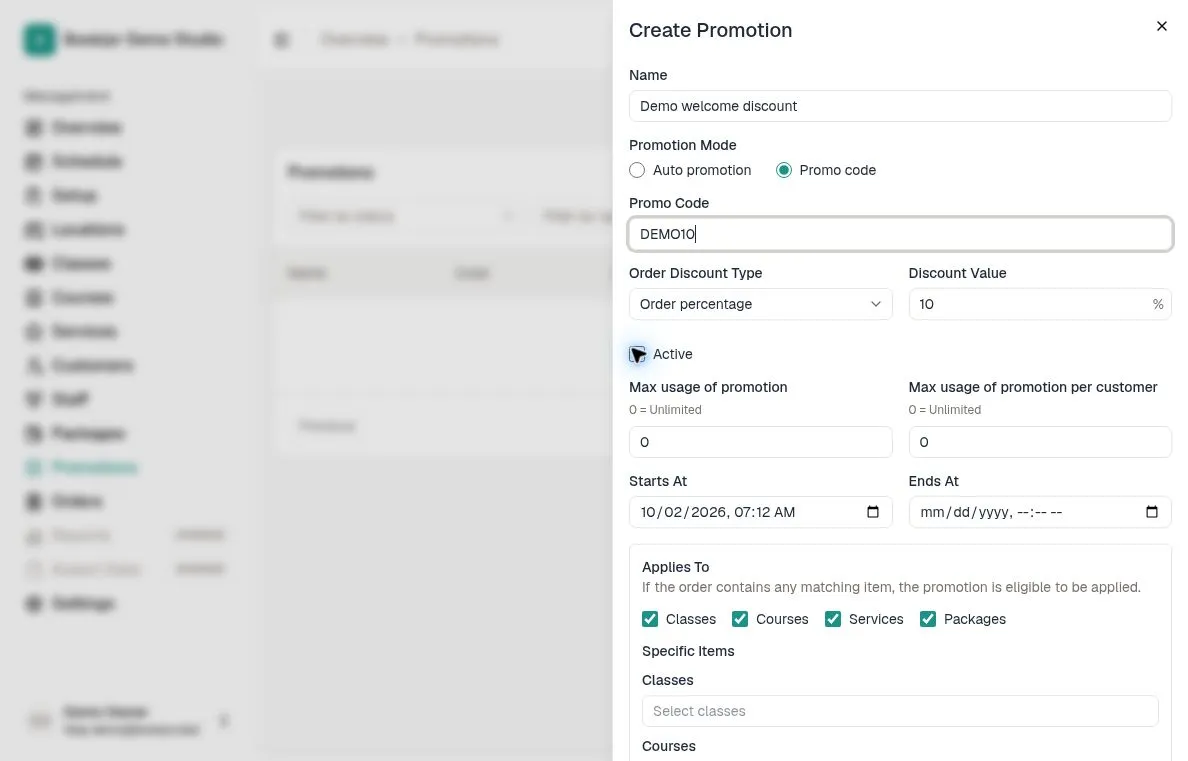Click 0 = Unlimited hint under Max usage of promotion
The width and height of the screenshot is (1188, 761).
click(664, 409)
